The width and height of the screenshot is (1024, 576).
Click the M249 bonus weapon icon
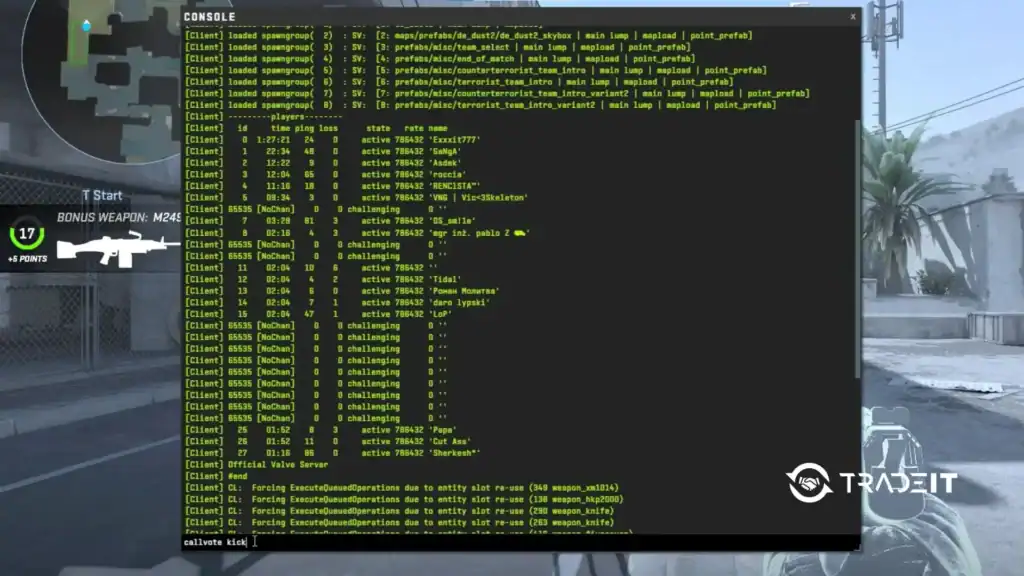[118, 249]
